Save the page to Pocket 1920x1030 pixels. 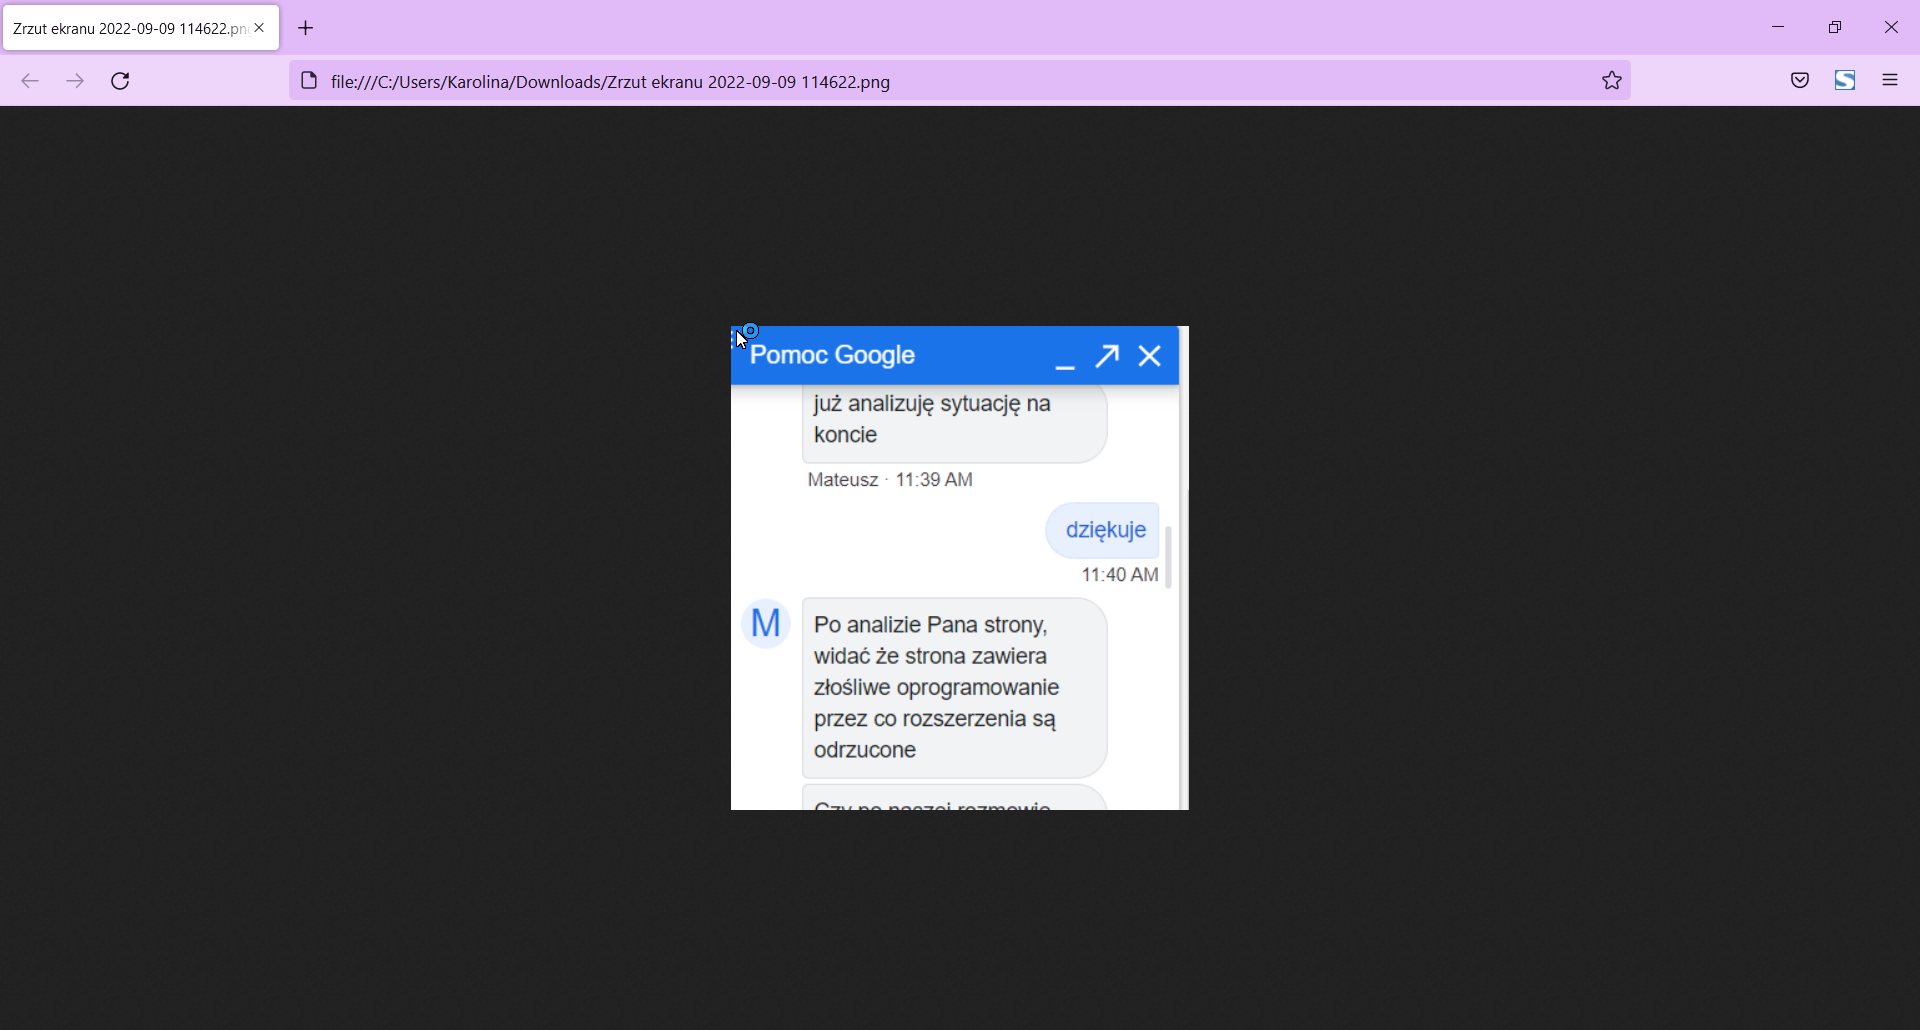pyautogui.click(x=1800, y=81)
